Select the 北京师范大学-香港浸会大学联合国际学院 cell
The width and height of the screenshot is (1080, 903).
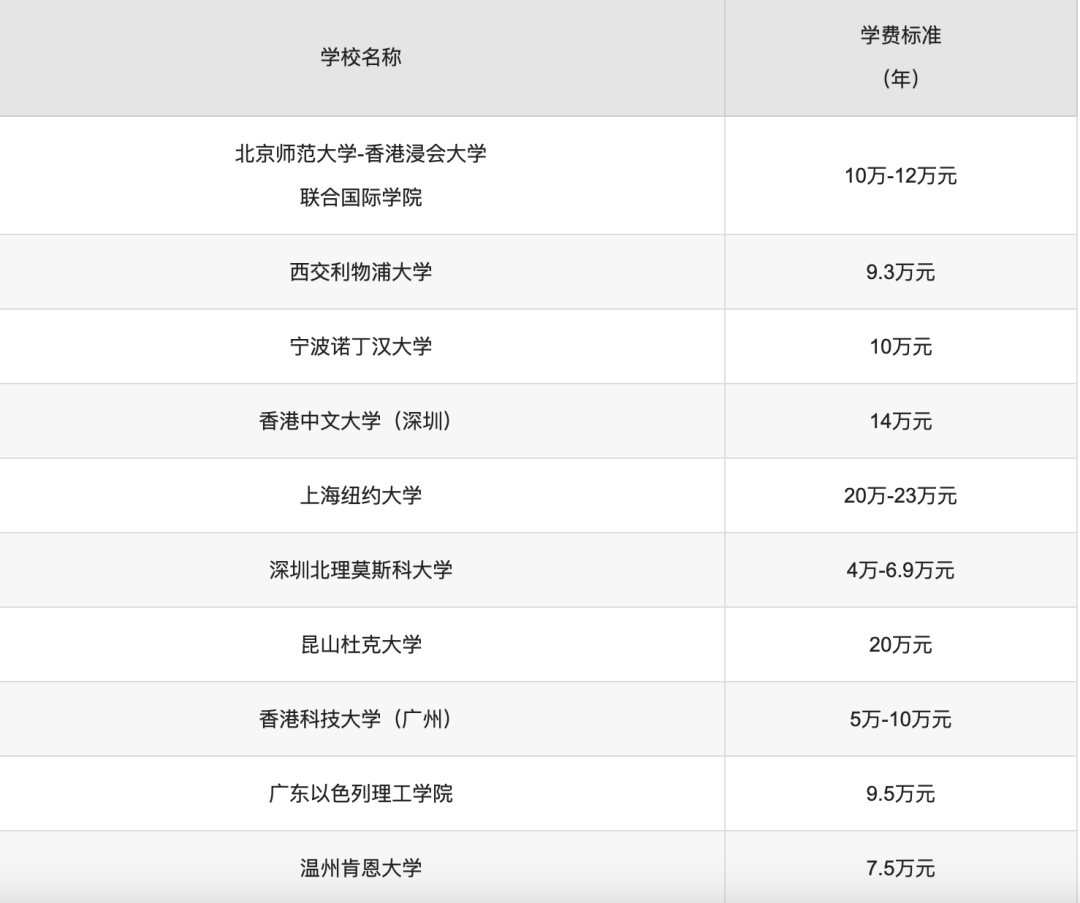(x=361, y=176)
